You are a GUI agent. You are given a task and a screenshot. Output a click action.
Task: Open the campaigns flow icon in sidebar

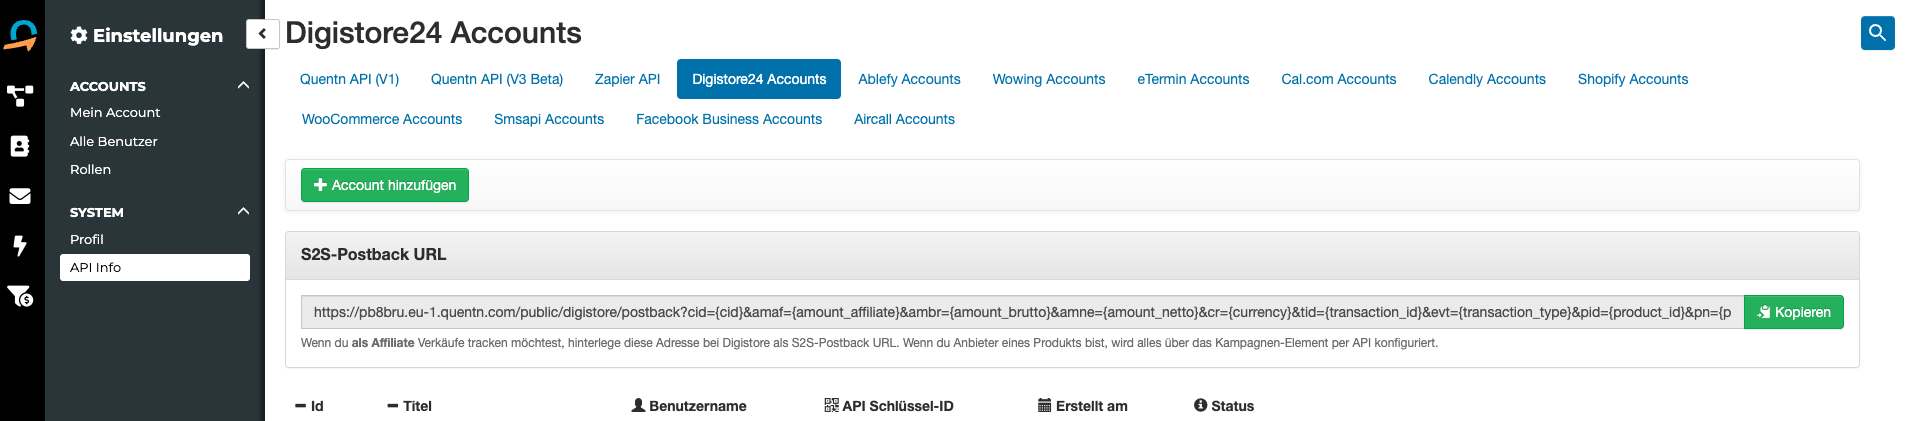[20, 96]
